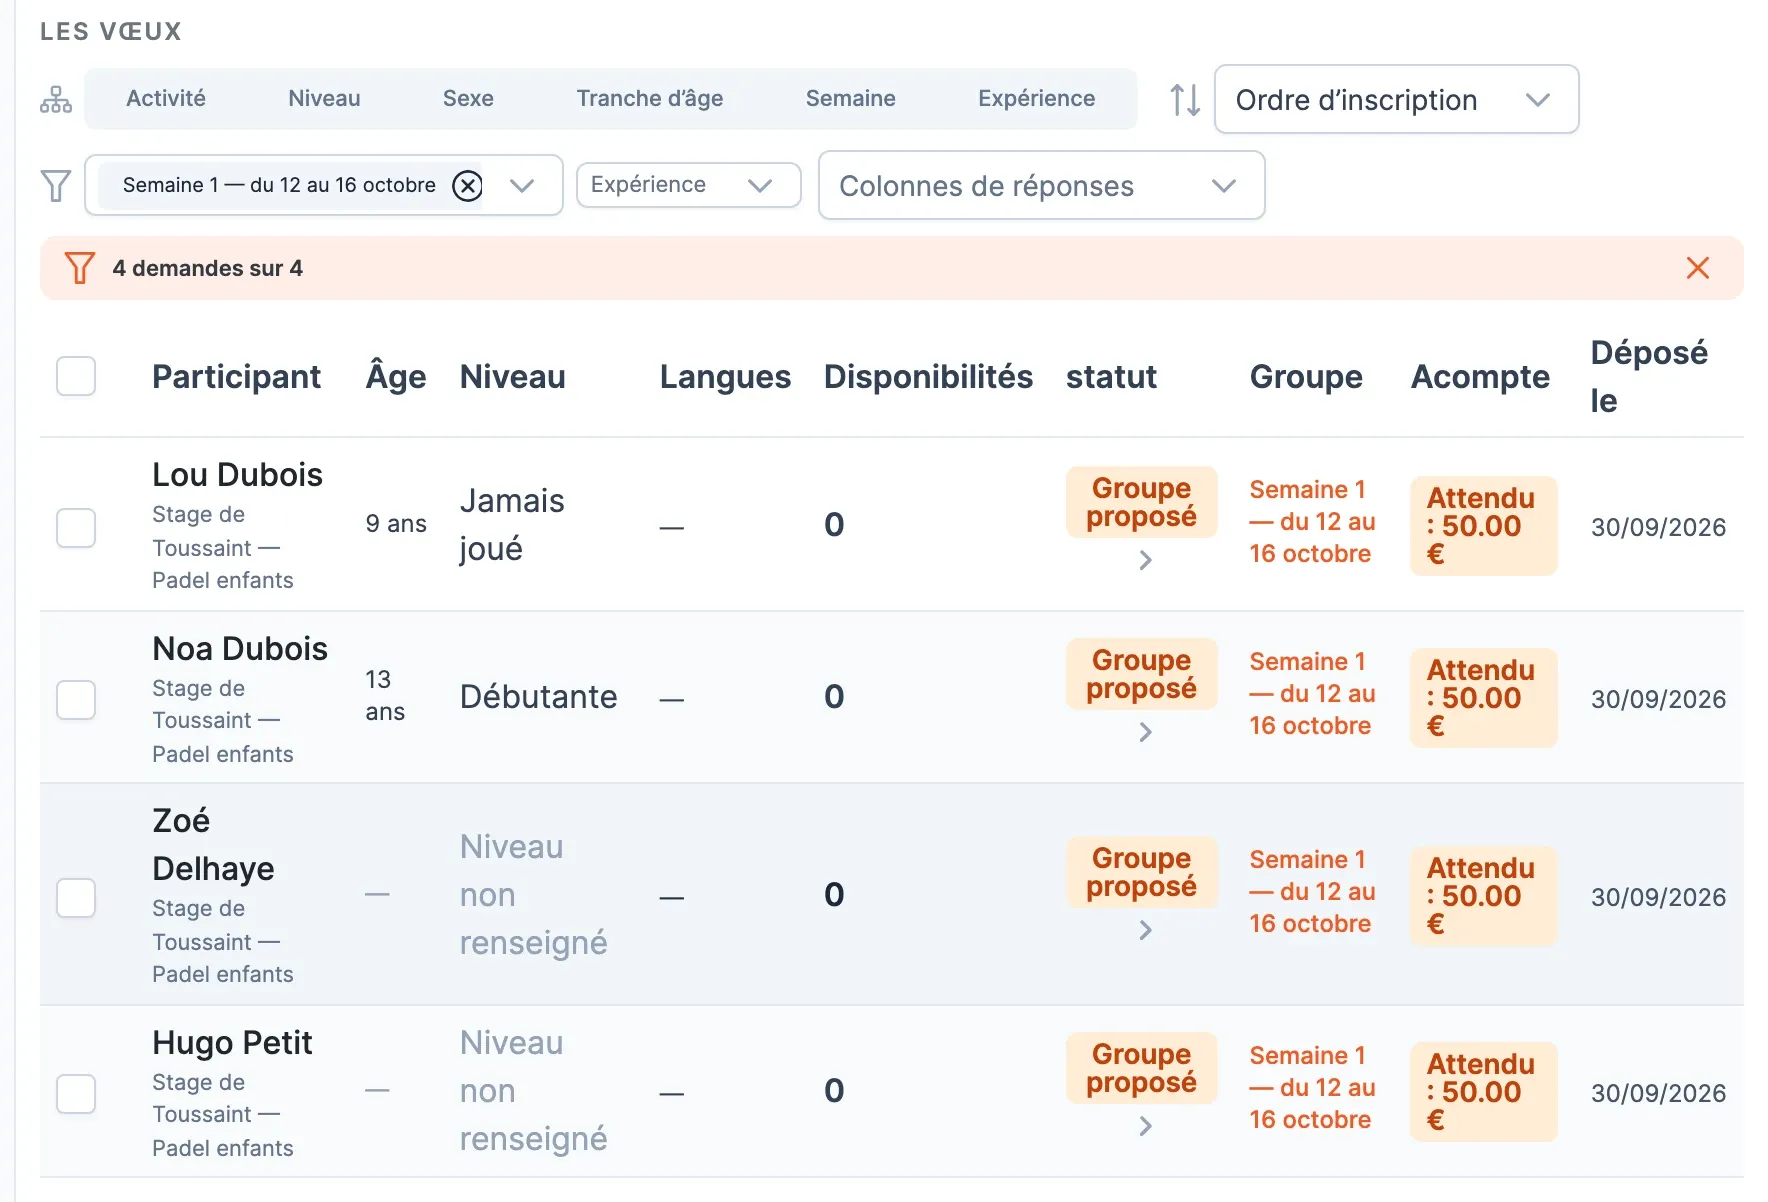Select the Lou Dubois row checkbox
1768x1202 pixels.
click(x=76, y=527)
